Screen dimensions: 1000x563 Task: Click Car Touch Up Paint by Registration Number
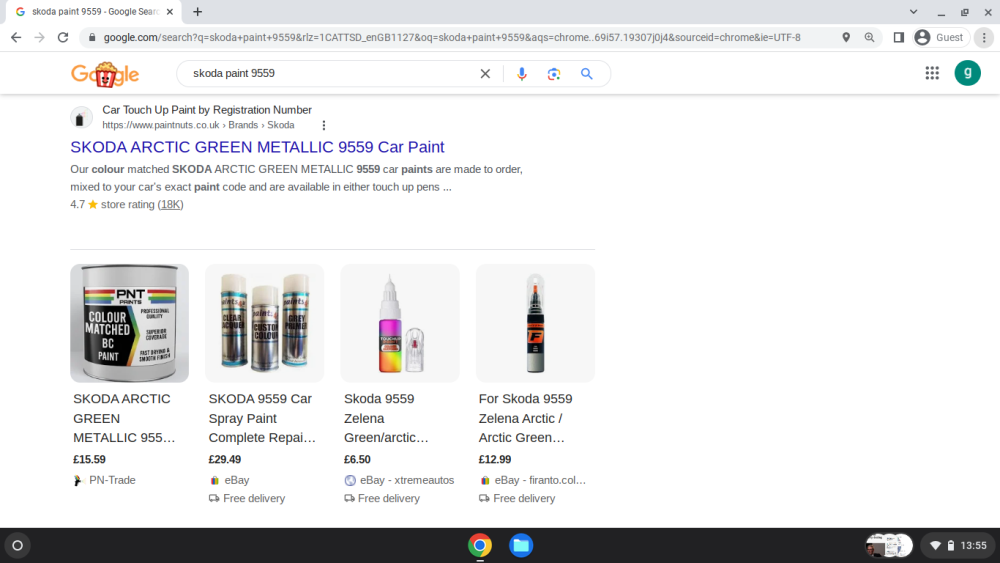(x=207, y=110)
